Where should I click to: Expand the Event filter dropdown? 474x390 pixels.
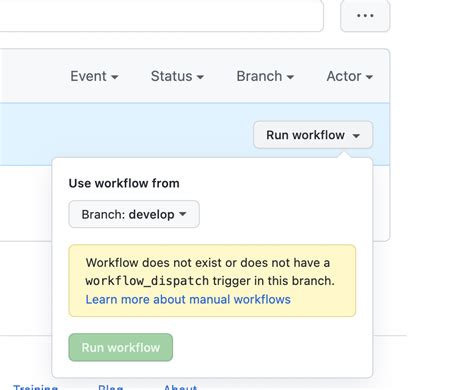coord(94,76)
